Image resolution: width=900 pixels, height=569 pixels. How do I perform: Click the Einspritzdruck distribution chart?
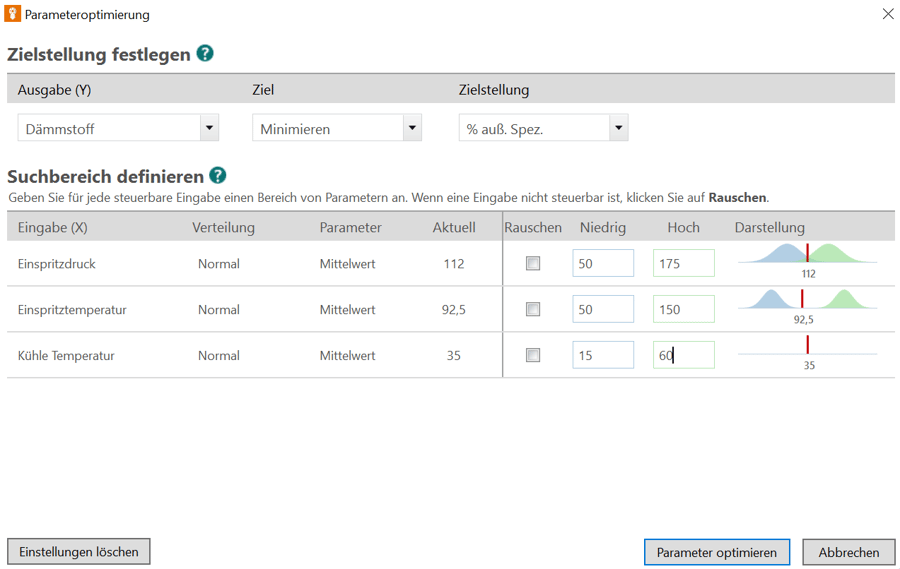pyautogui.click(x=807, y=256)
